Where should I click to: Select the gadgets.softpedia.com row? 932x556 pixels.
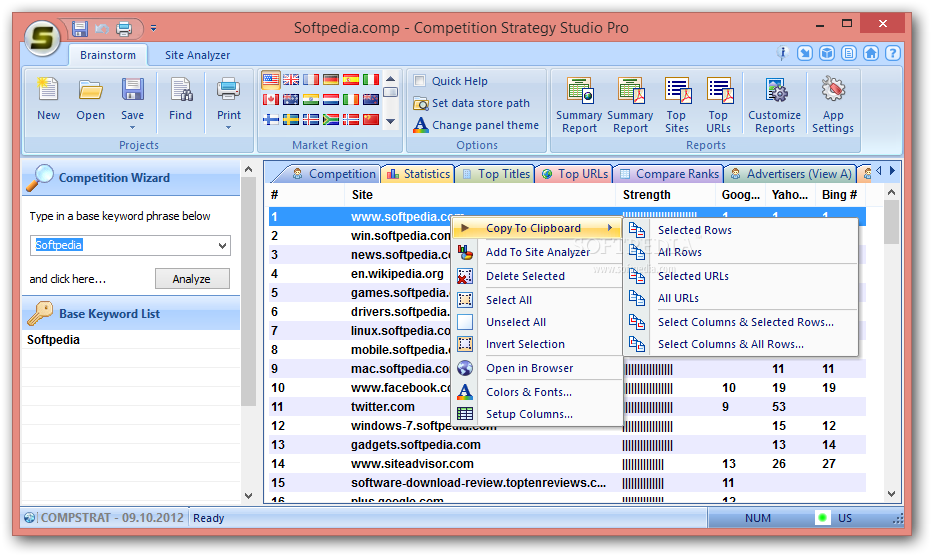pos(567,445)
